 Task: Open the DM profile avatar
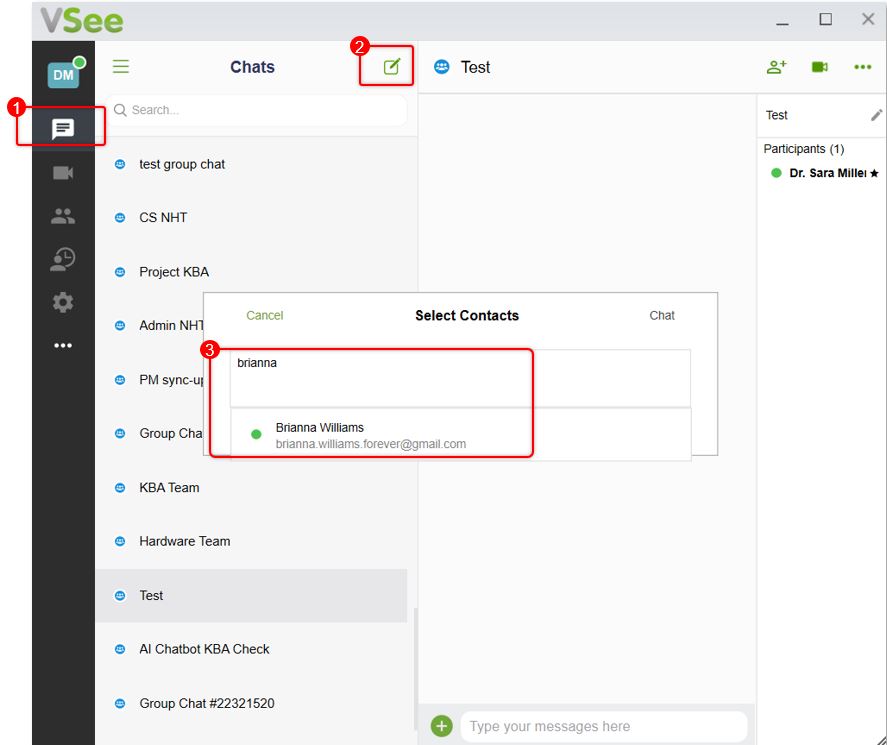63,75
